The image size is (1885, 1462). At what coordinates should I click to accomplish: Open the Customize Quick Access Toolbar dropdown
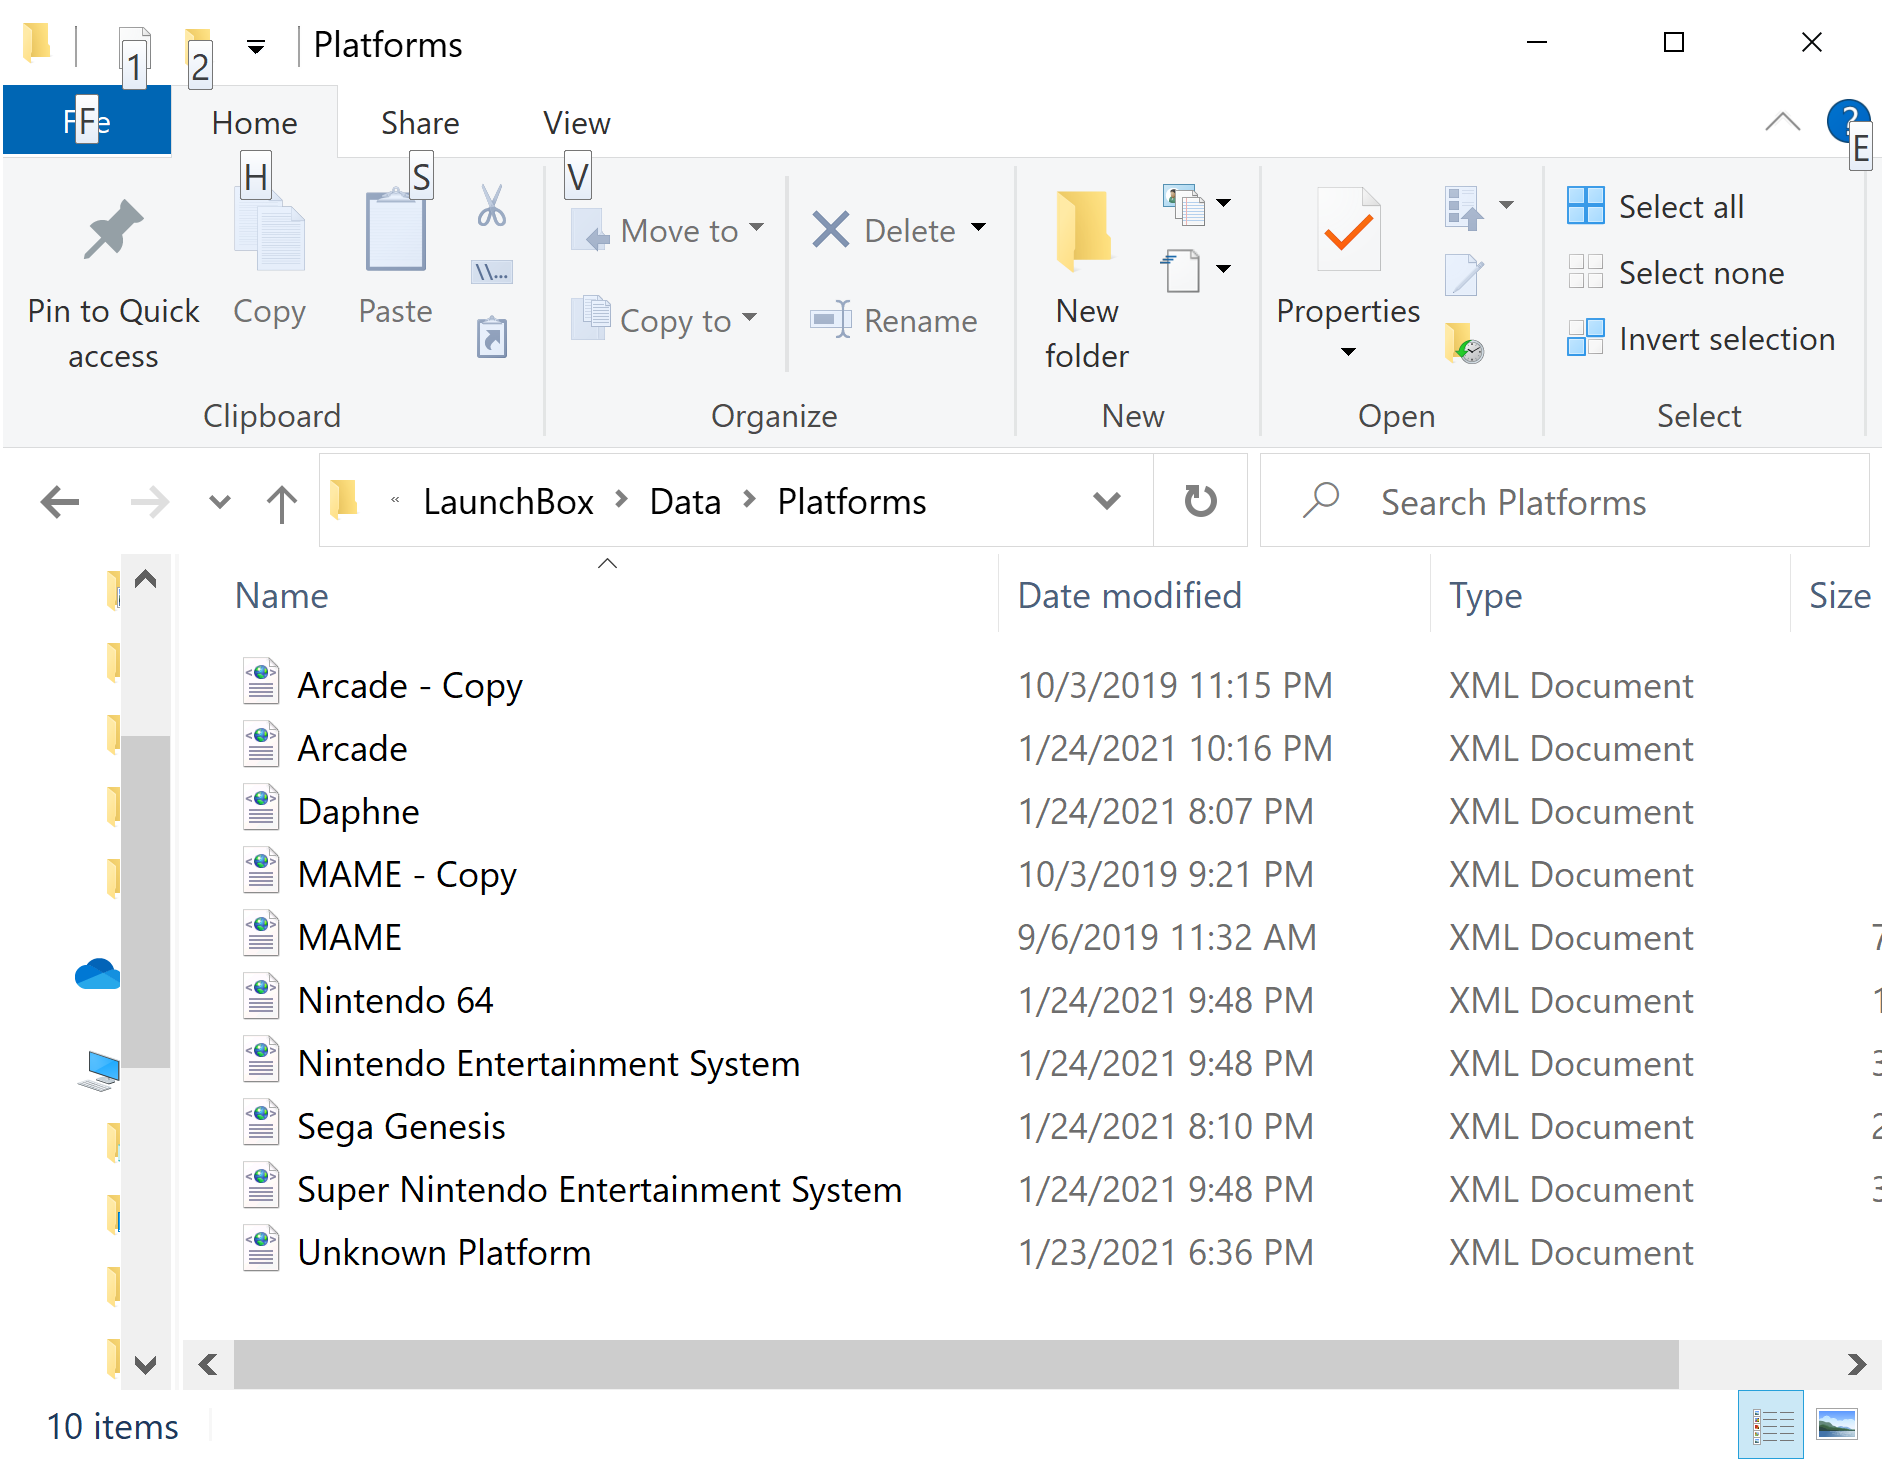point(256,47)
